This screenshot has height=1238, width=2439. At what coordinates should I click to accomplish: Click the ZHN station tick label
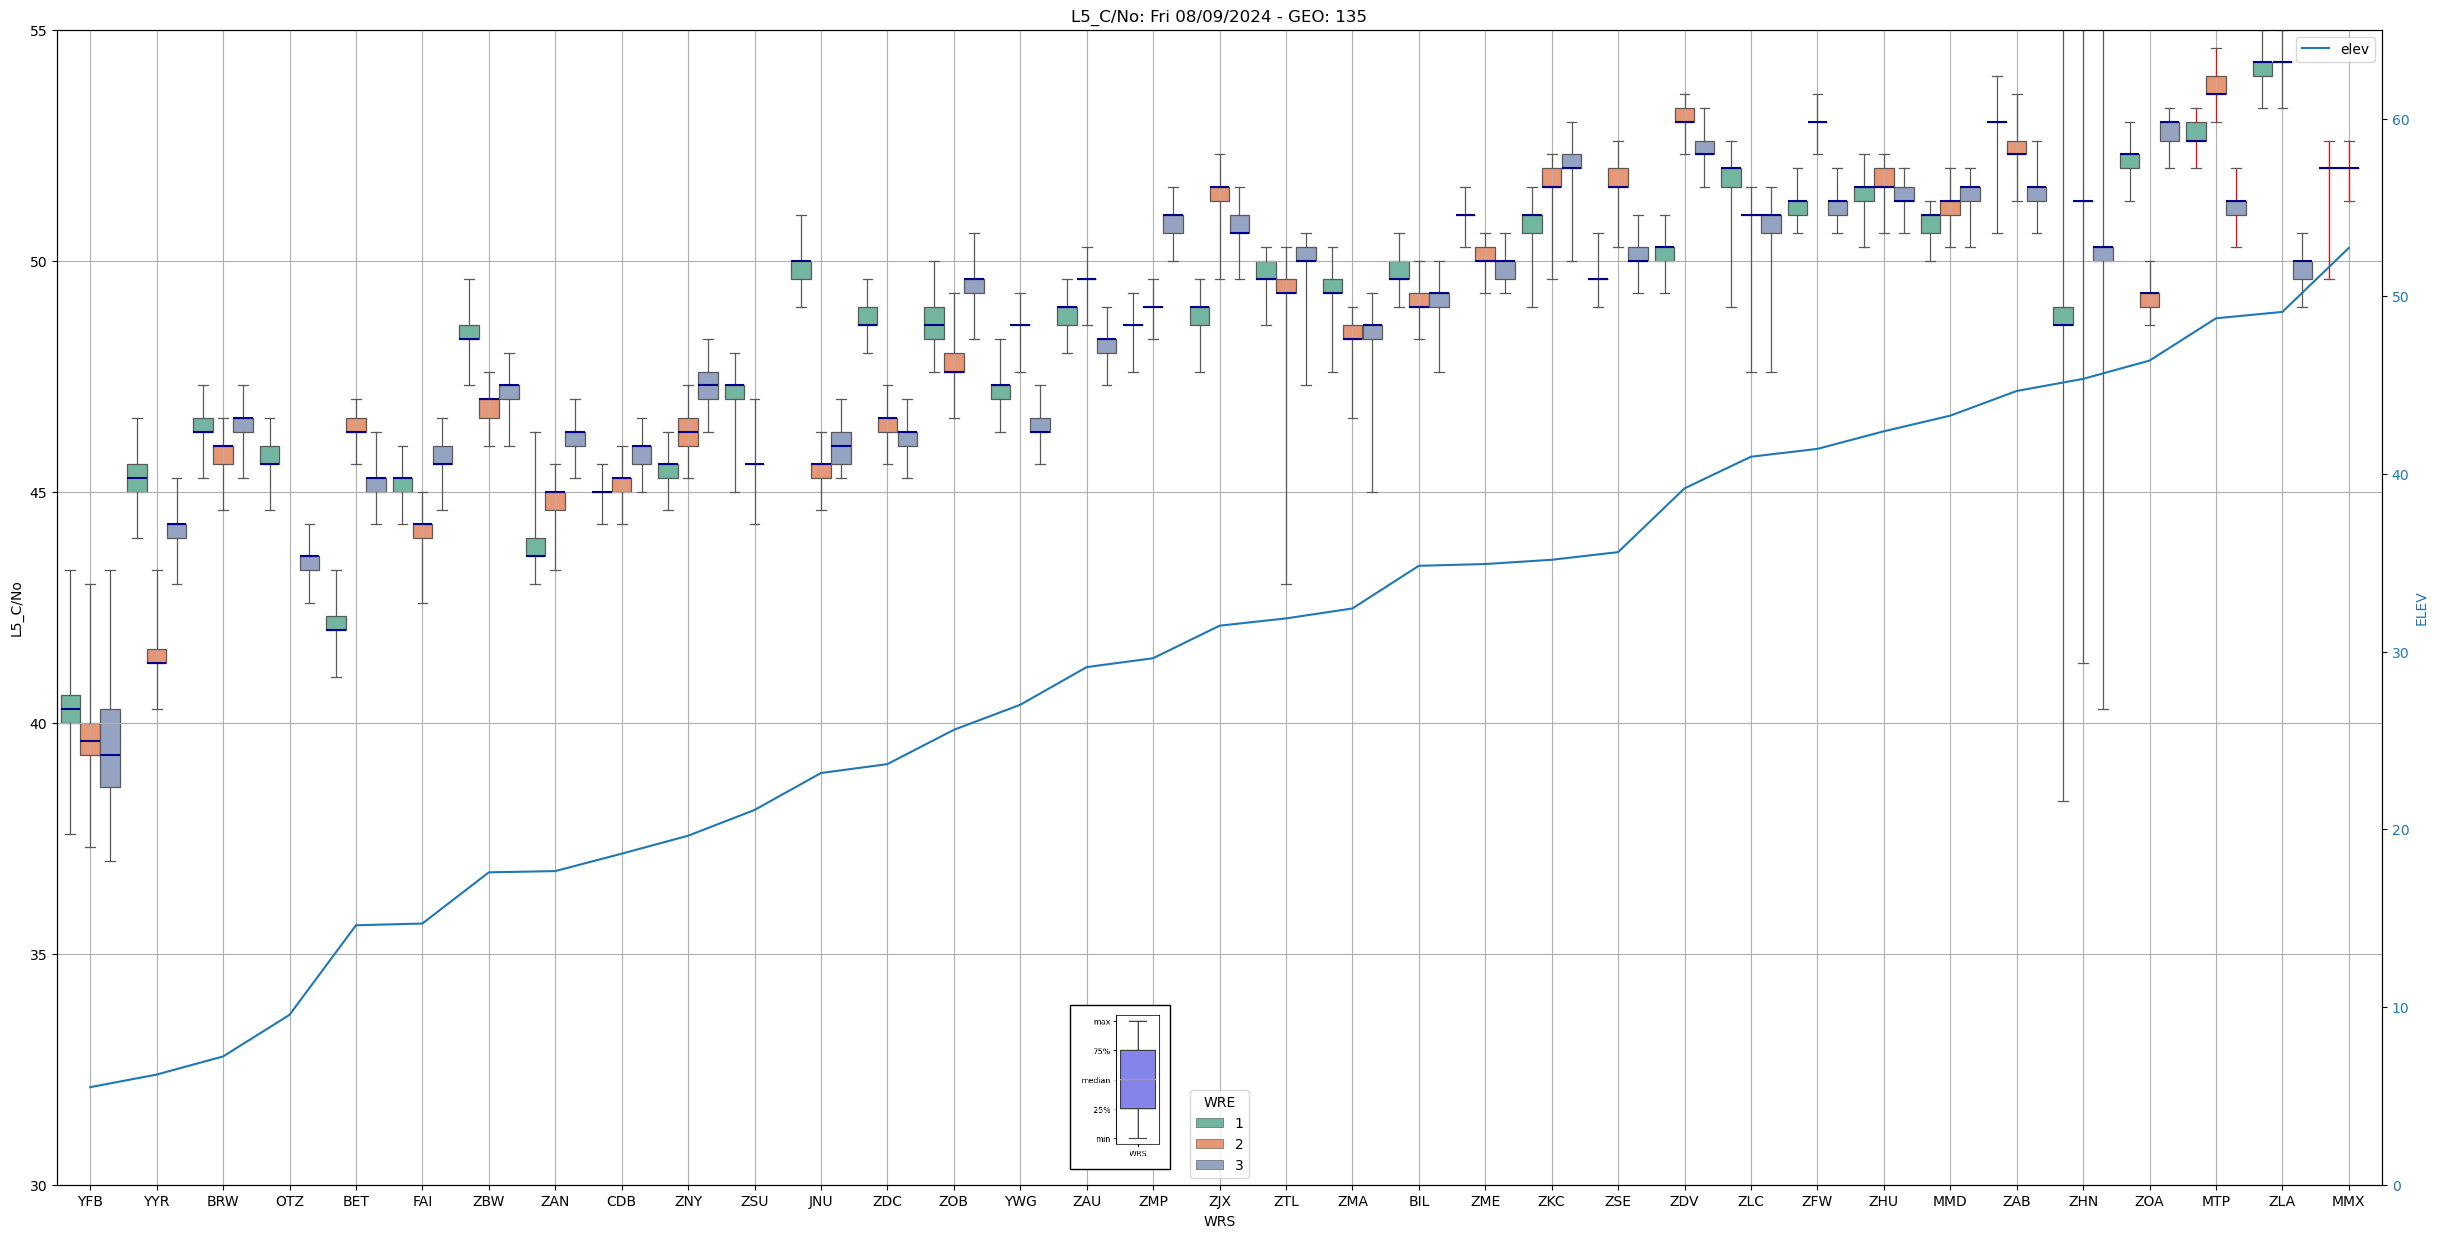[x=2083, y=1201]
